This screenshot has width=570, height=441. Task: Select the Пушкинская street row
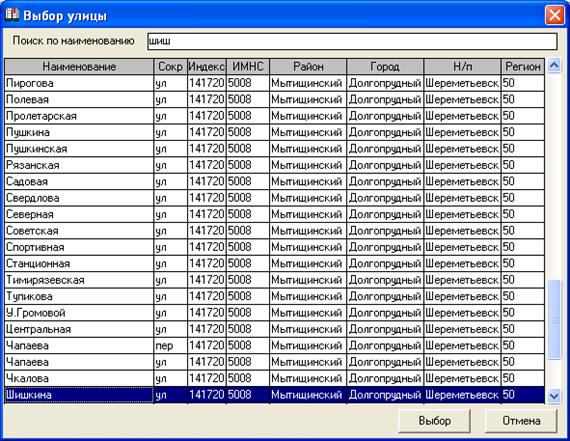pos(274,149)
